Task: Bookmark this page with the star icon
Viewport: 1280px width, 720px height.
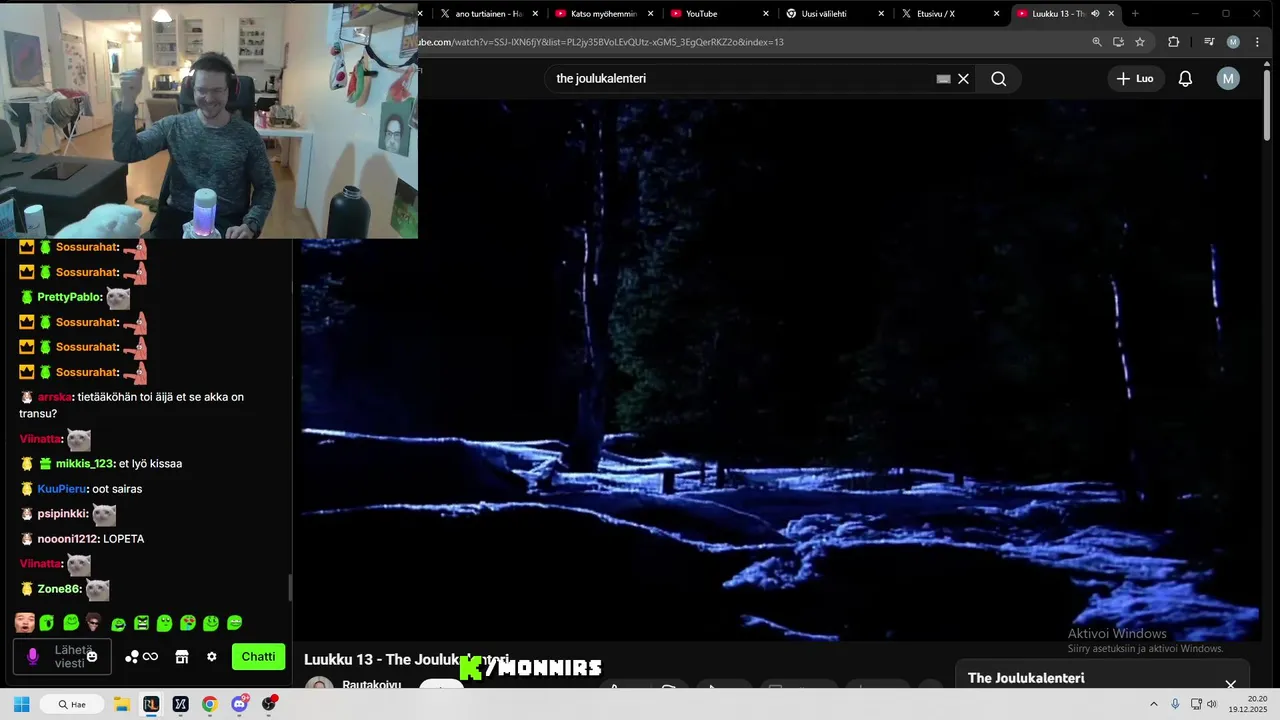Action: (1140, 42)
